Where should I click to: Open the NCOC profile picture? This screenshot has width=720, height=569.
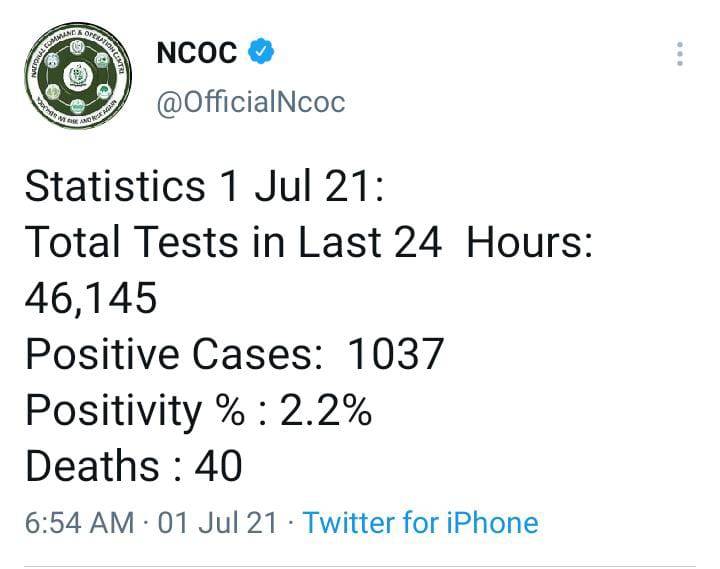tap(78, 76)
